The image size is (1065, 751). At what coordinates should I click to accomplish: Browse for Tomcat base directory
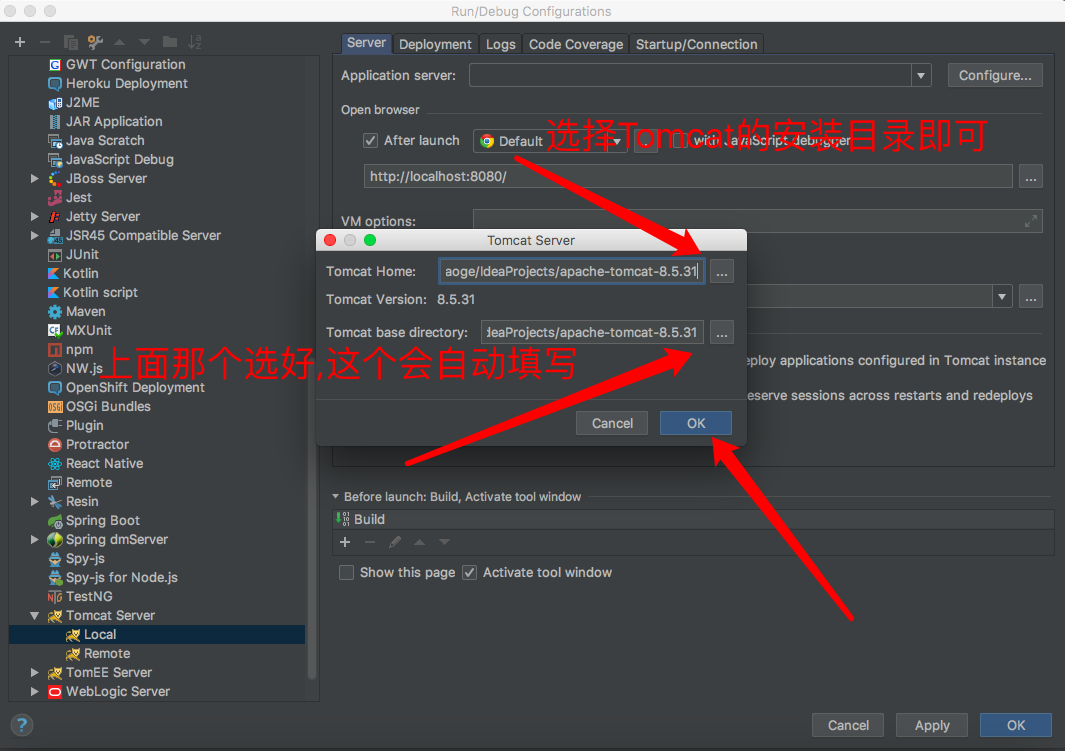coord(721,333)
